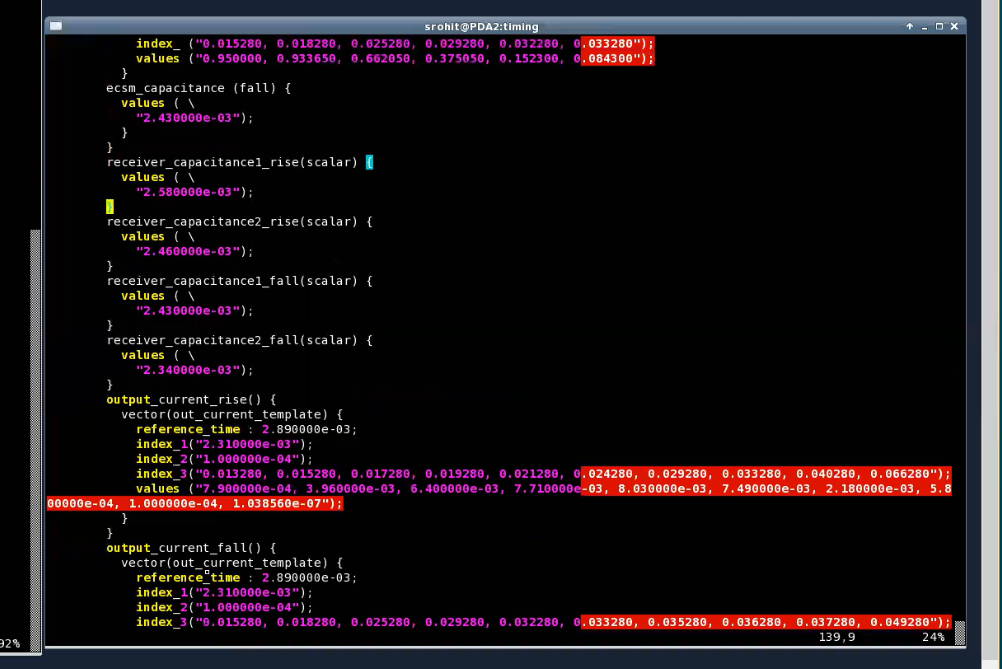The image size is (1002, 669).
Task: Place cursor on receiver_capacitance1_rise(scalar) line
Action: [x=232, y=162]
